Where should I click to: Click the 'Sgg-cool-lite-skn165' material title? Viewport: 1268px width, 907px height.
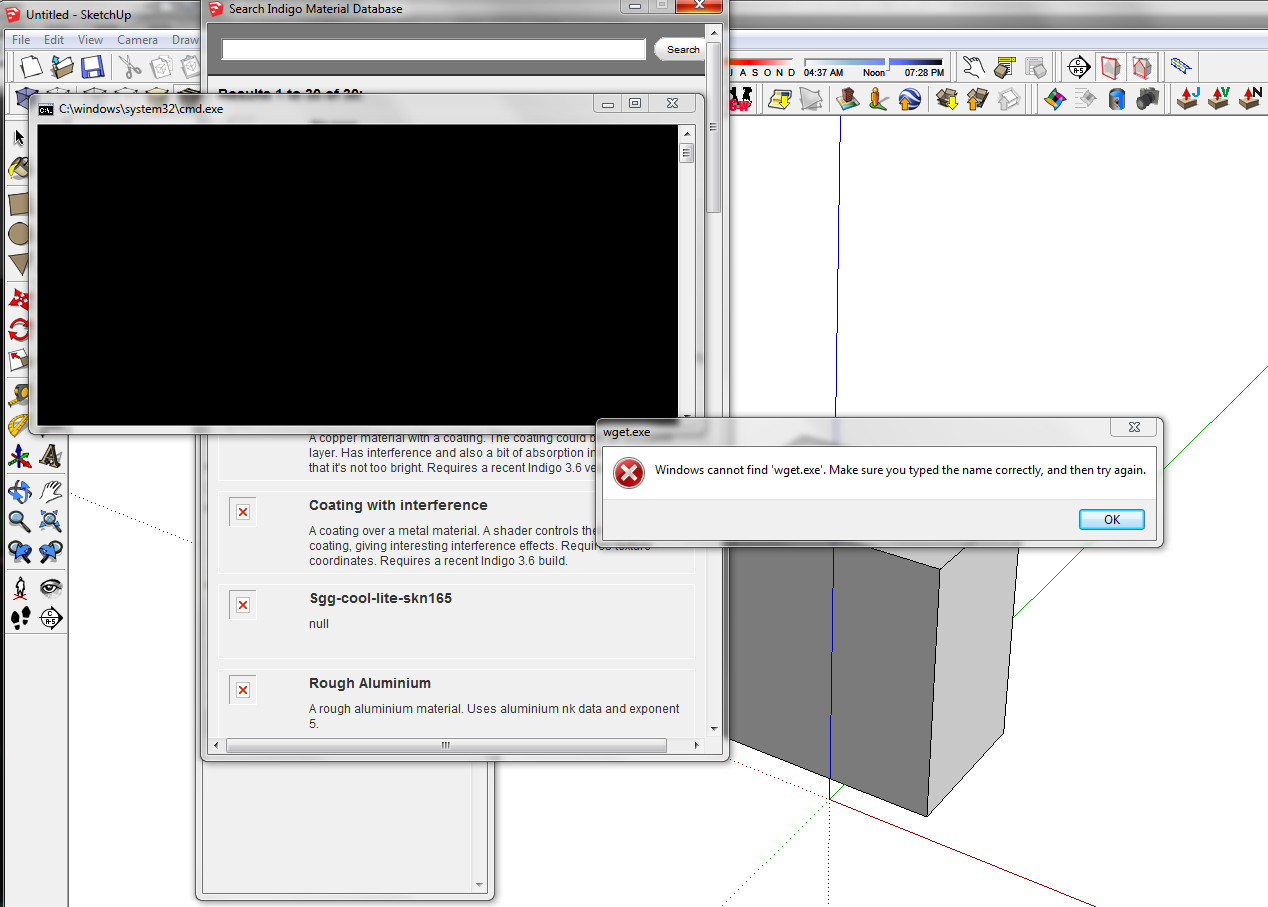point(380,598)
